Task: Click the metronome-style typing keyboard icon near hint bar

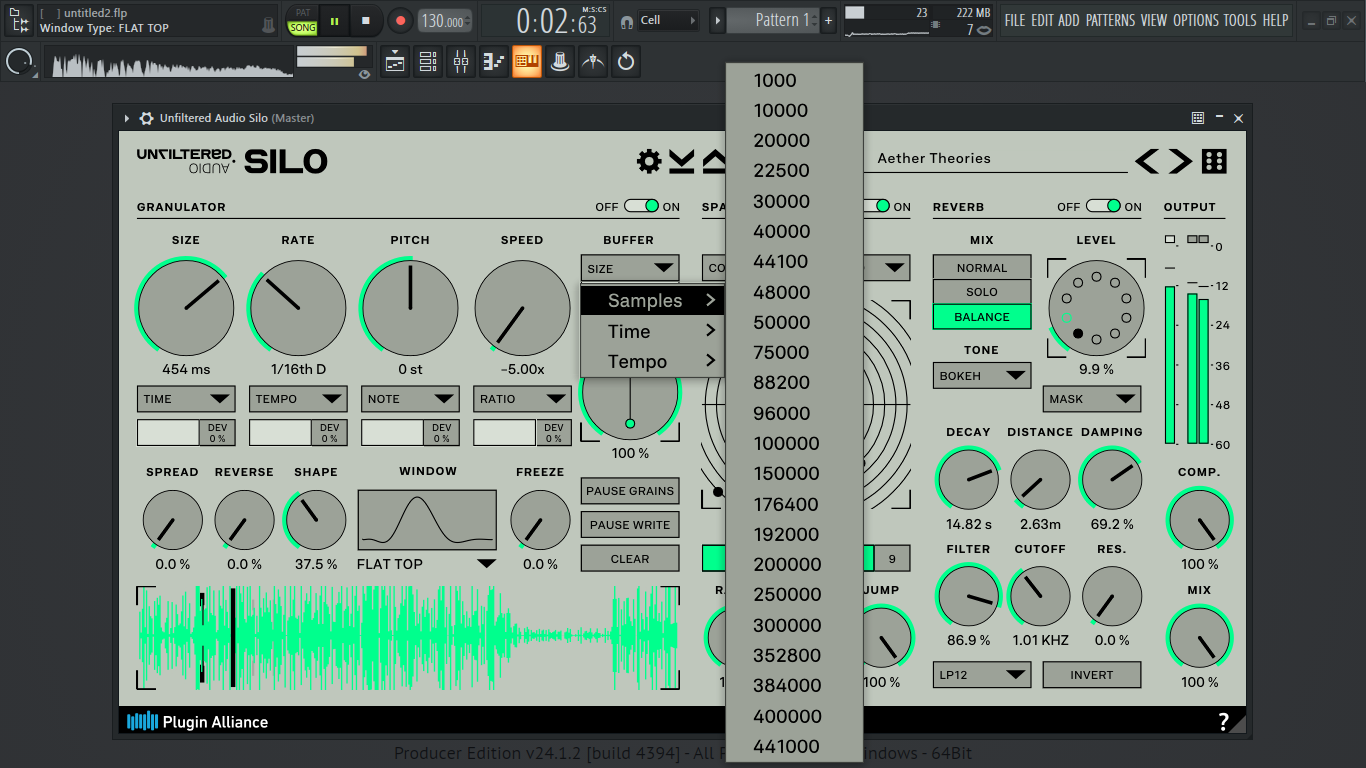Action: tap(268, 24)
